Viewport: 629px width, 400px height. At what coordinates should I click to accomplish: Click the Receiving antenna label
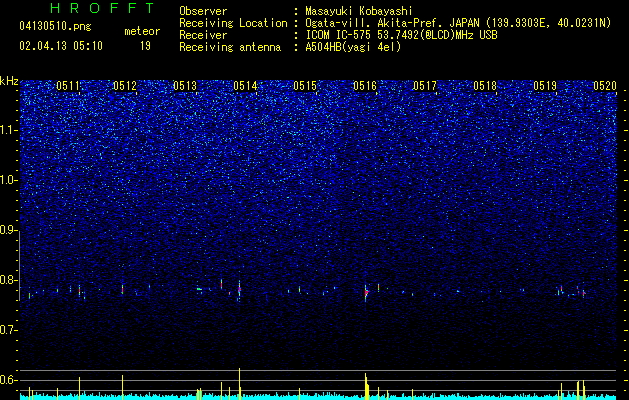230,47
